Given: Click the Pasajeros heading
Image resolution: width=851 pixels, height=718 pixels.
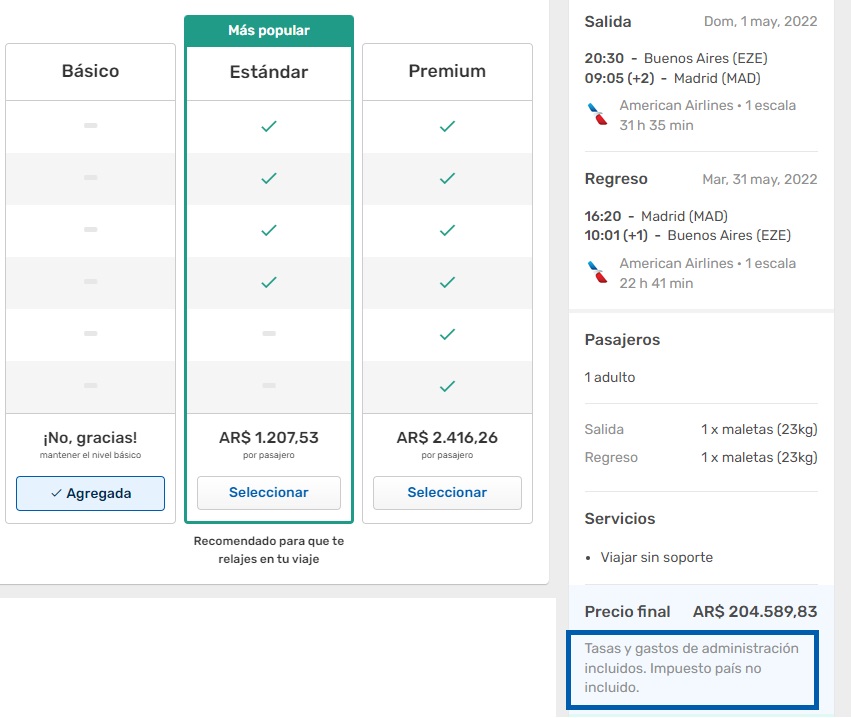Looking at the screenshot, I should tap(622, 340).
